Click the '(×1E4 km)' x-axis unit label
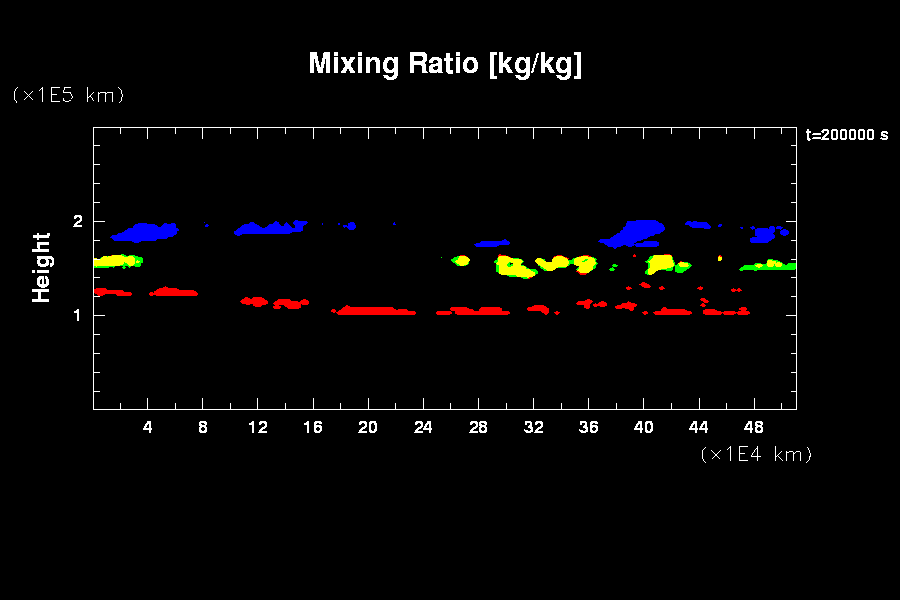900x600 pixels. tap(756, 454)
